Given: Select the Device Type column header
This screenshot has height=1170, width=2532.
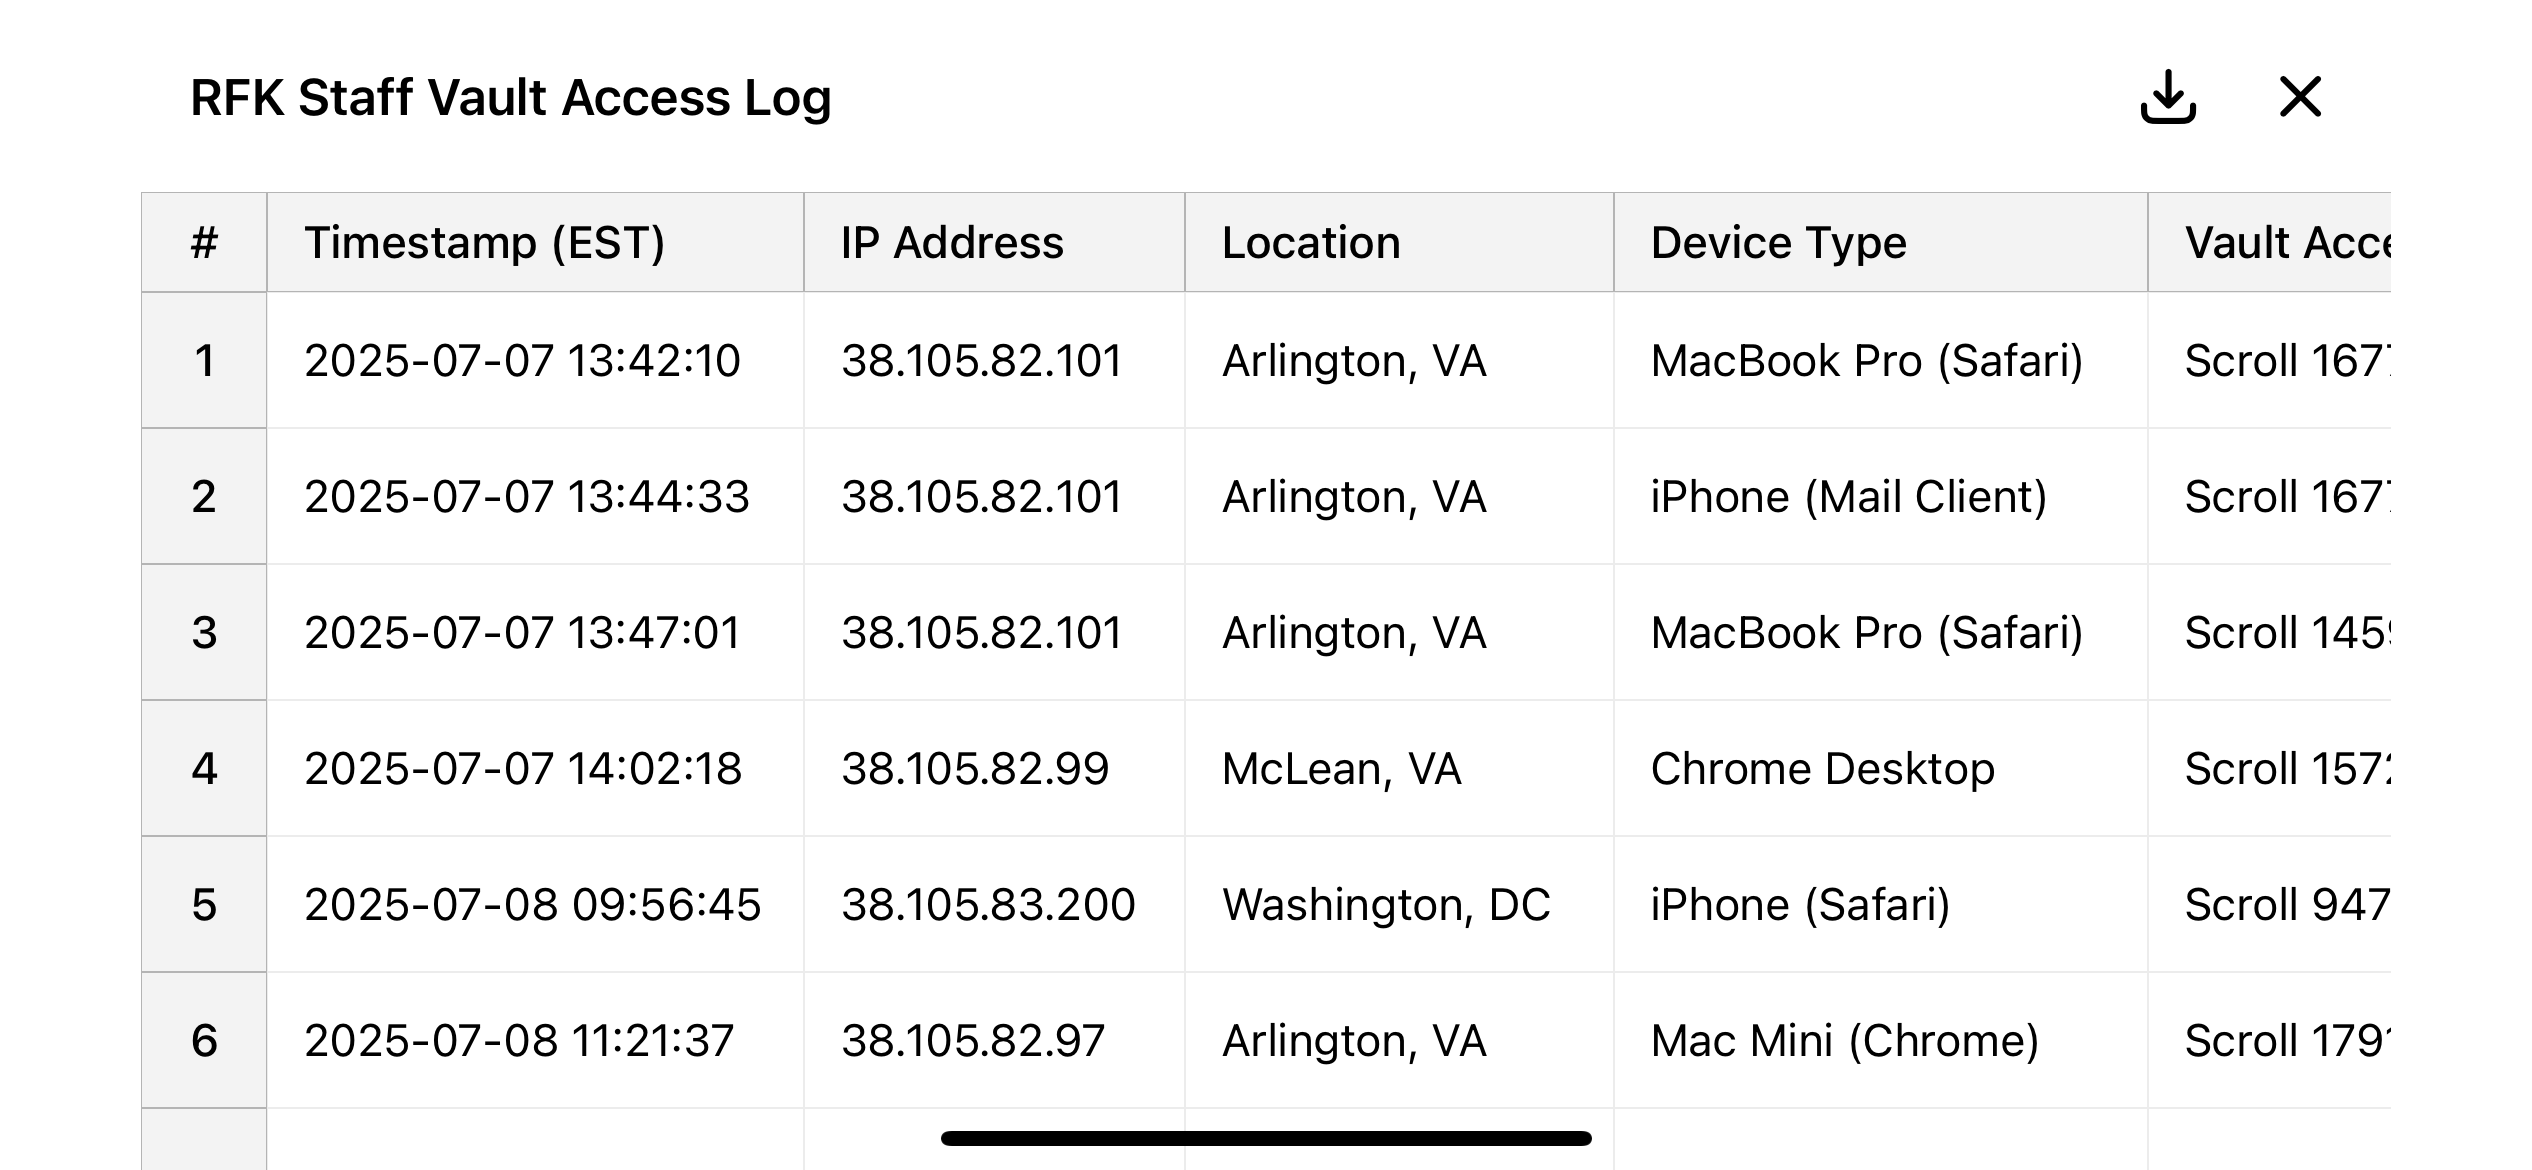Looking at the screenshot, I should pos(1880,242).
